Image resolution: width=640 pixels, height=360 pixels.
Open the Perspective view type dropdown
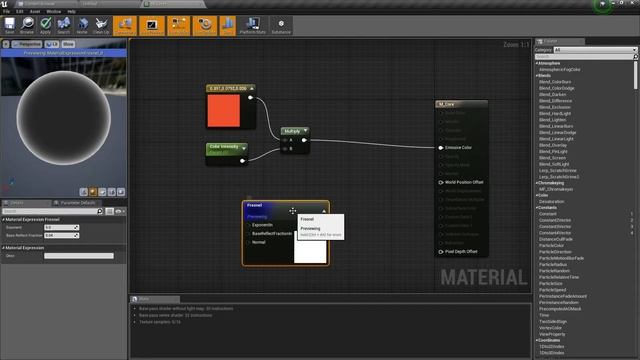pyautogui.click(x=27, y=44)
